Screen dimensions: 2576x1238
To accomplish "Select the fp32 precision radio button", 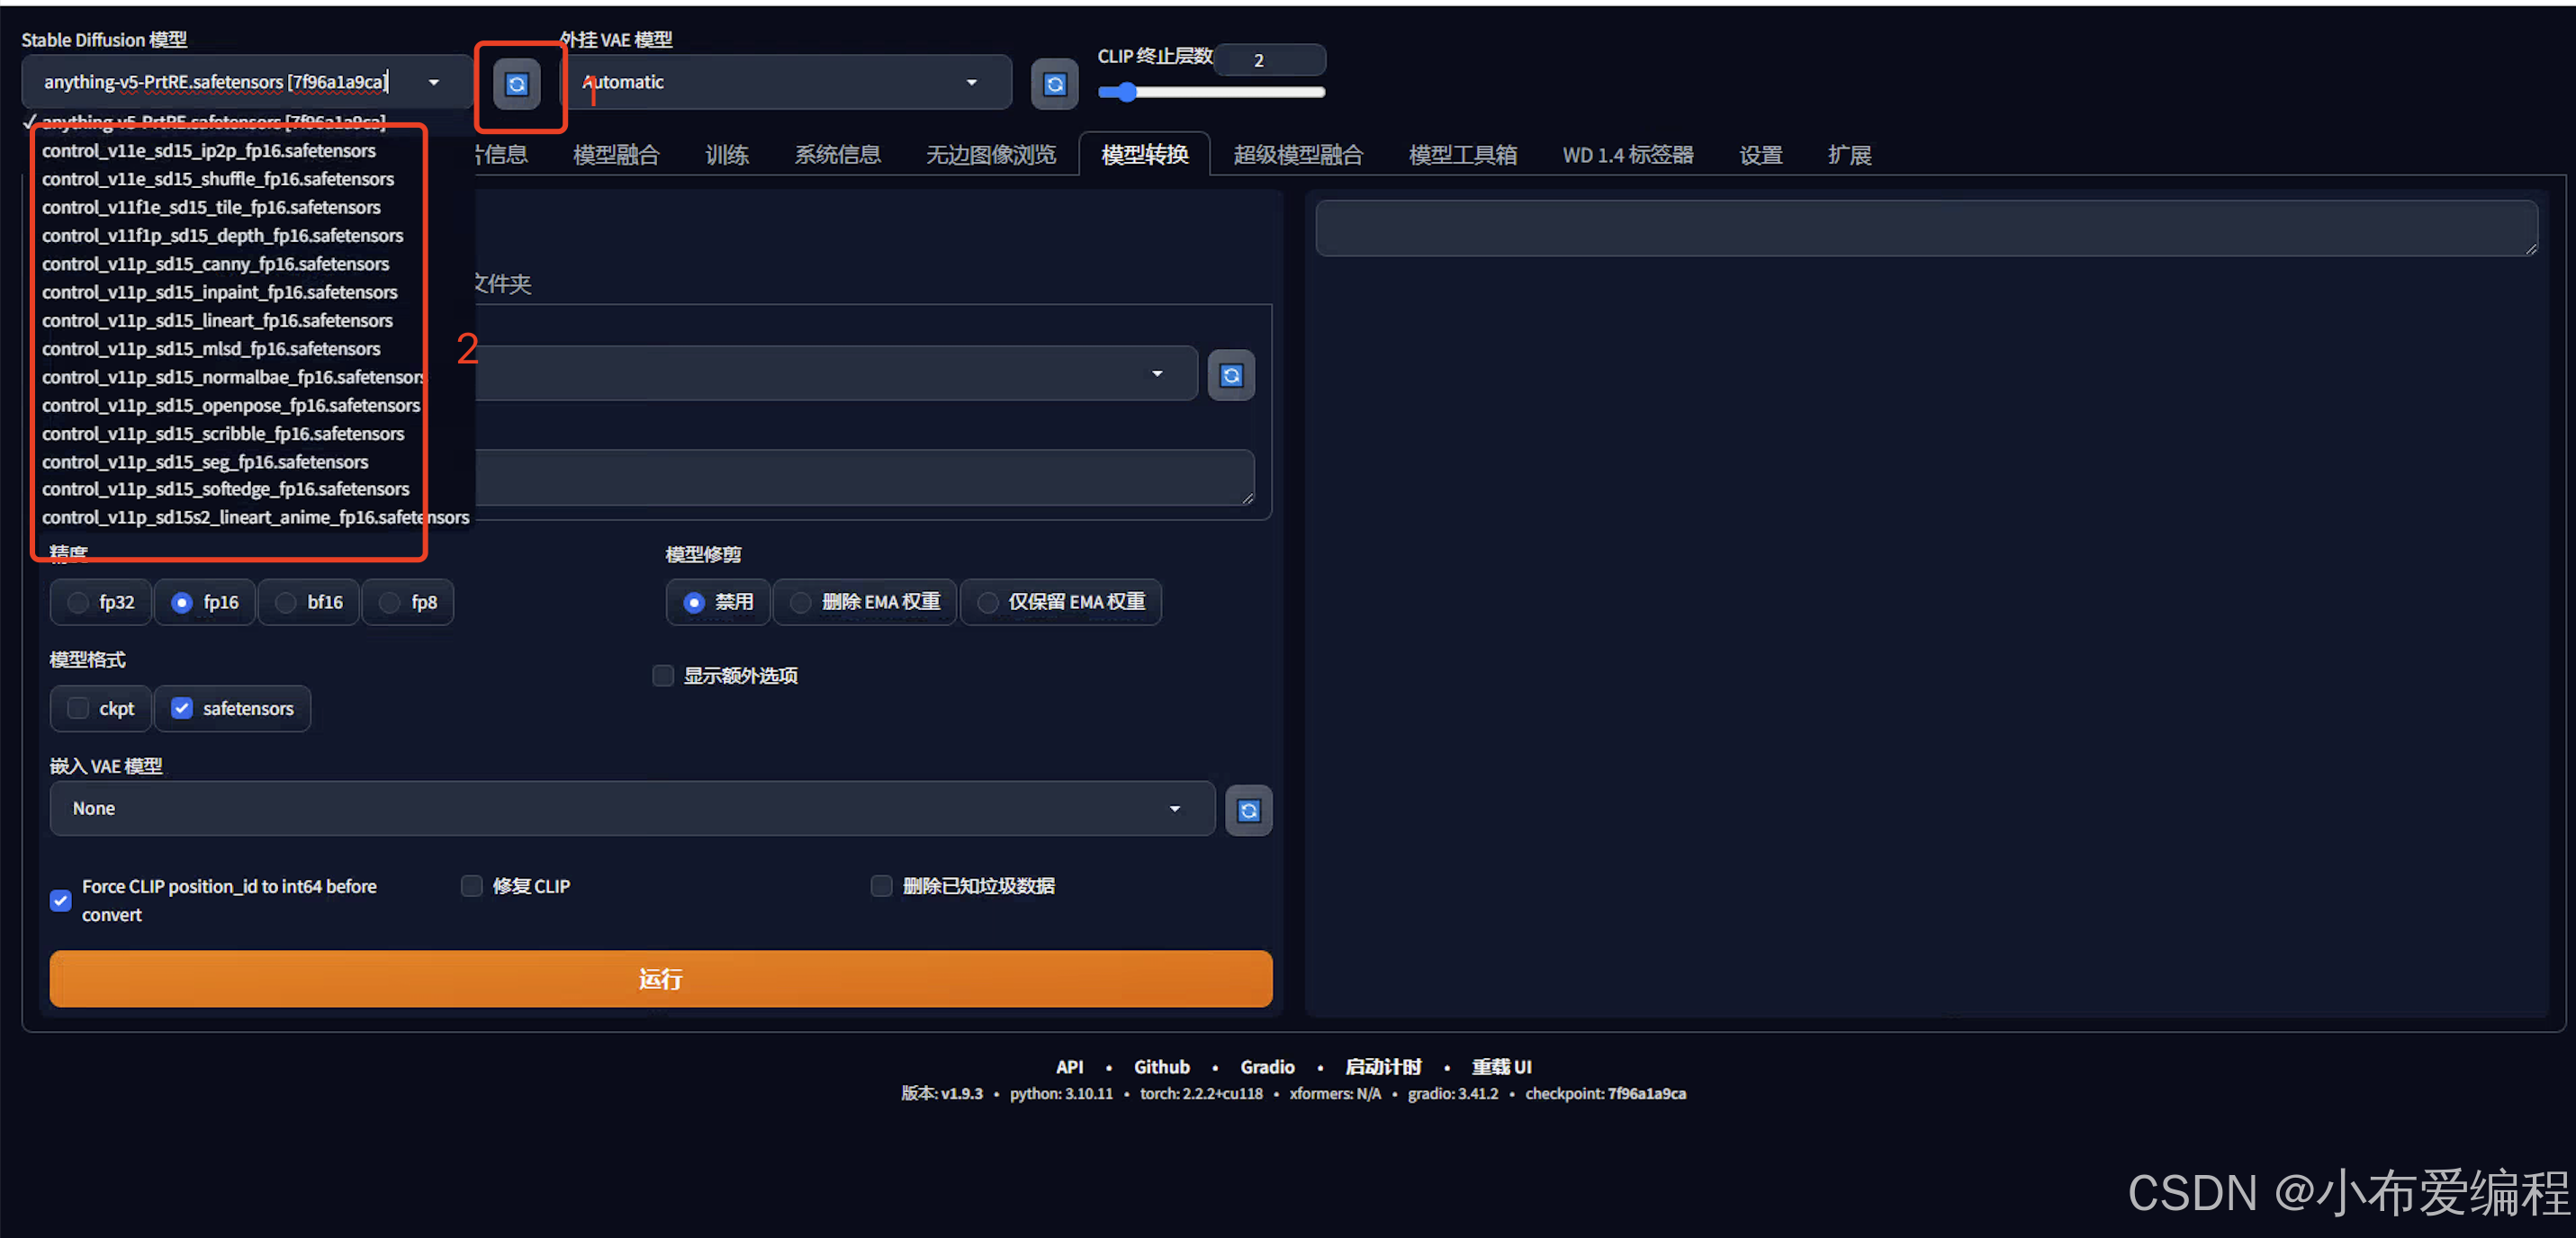I will point(78,602).
